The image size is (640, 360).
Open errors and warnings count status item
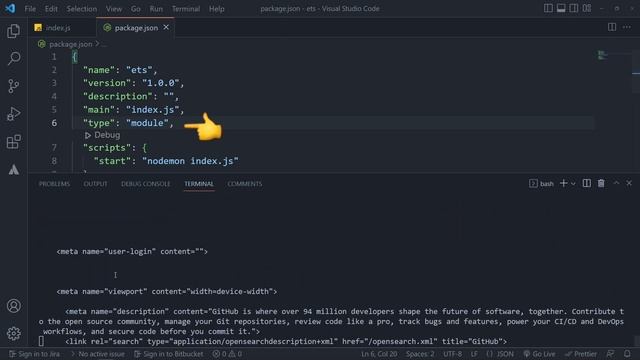coord(227,354)
